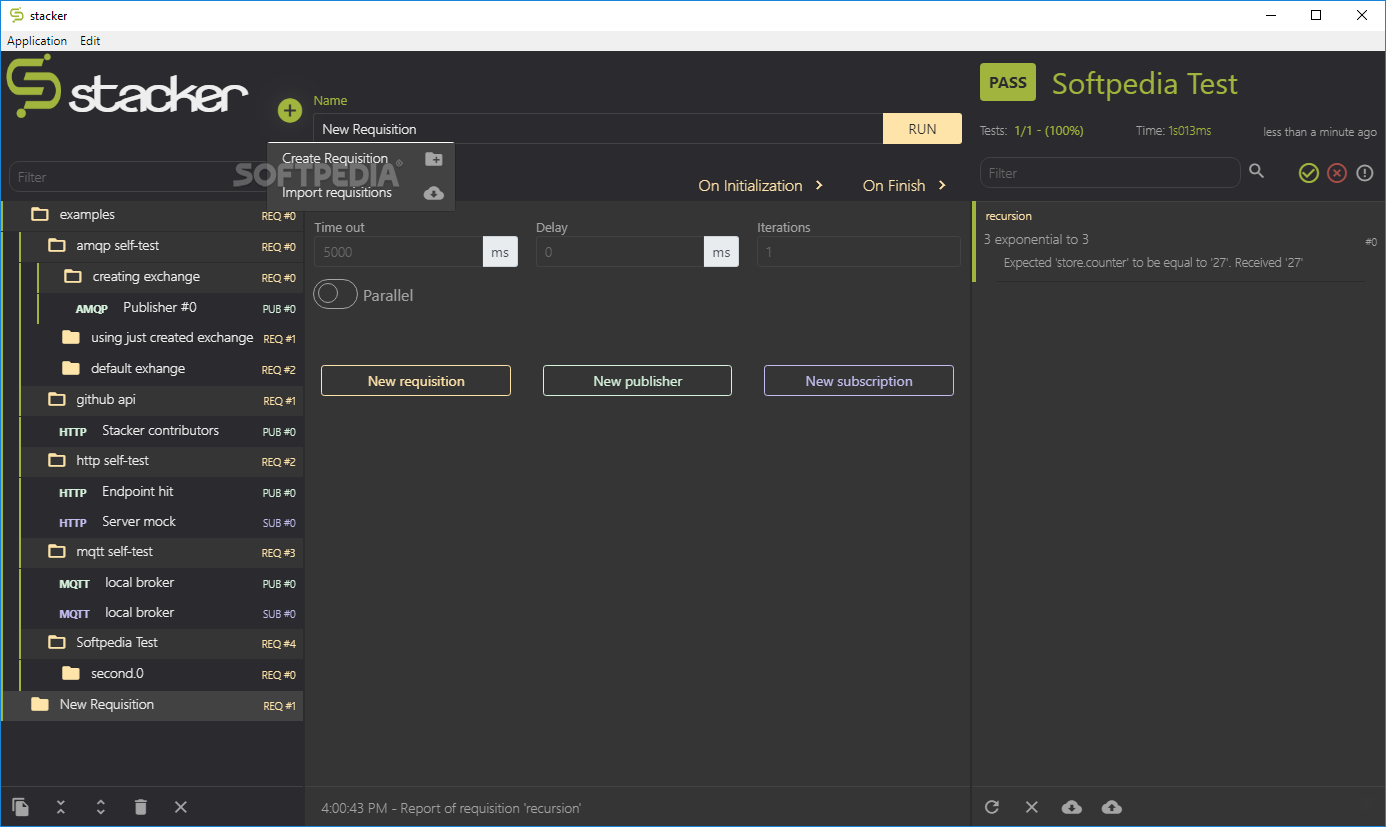1386x827 pixels.
Task: Click the results panel Filter field
Action: point(1110,173)
